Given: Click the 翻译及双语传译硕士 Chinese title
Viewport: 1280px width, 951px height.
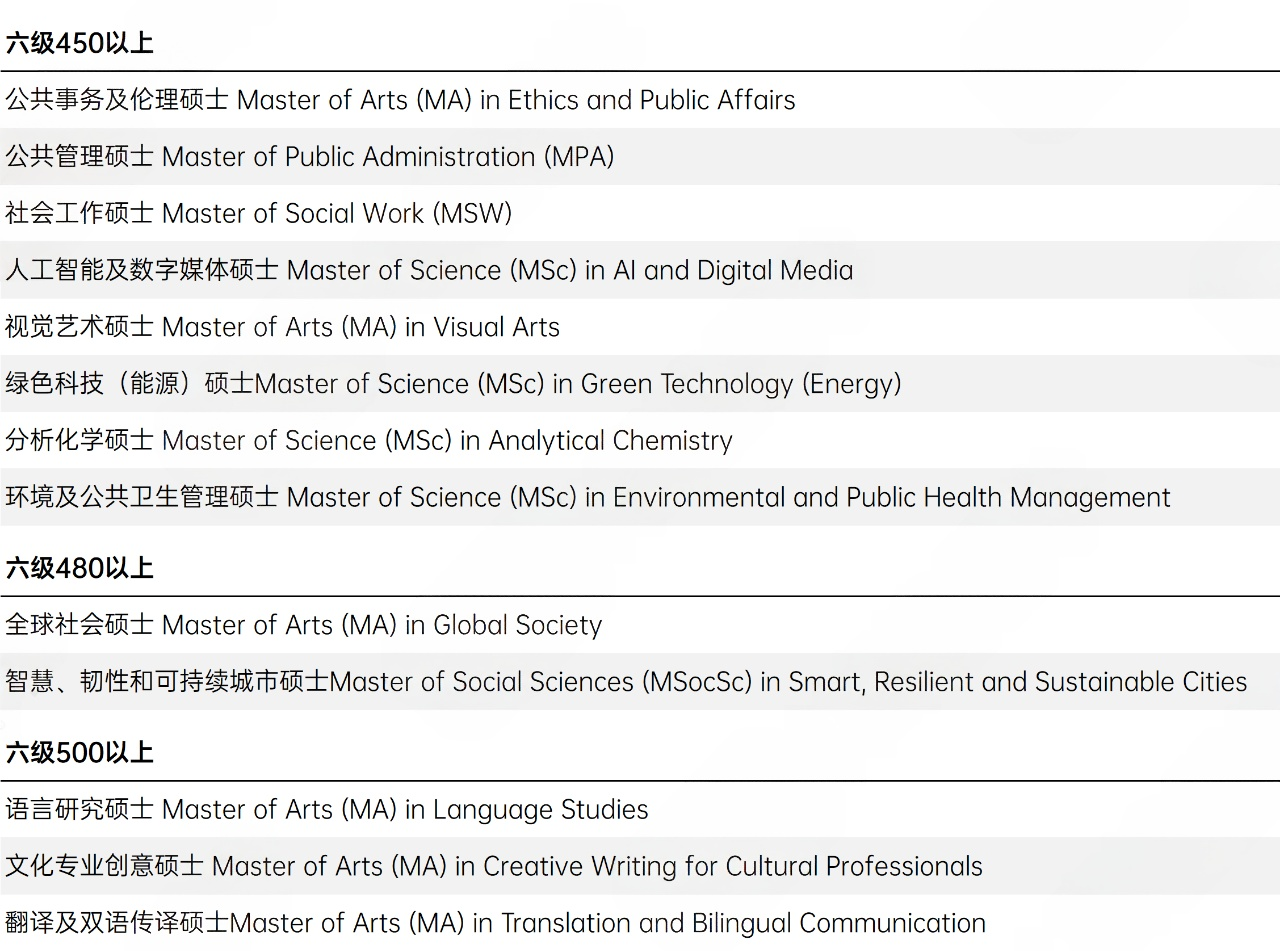Looking at the screenshot, I should click(x=118, y=923).
